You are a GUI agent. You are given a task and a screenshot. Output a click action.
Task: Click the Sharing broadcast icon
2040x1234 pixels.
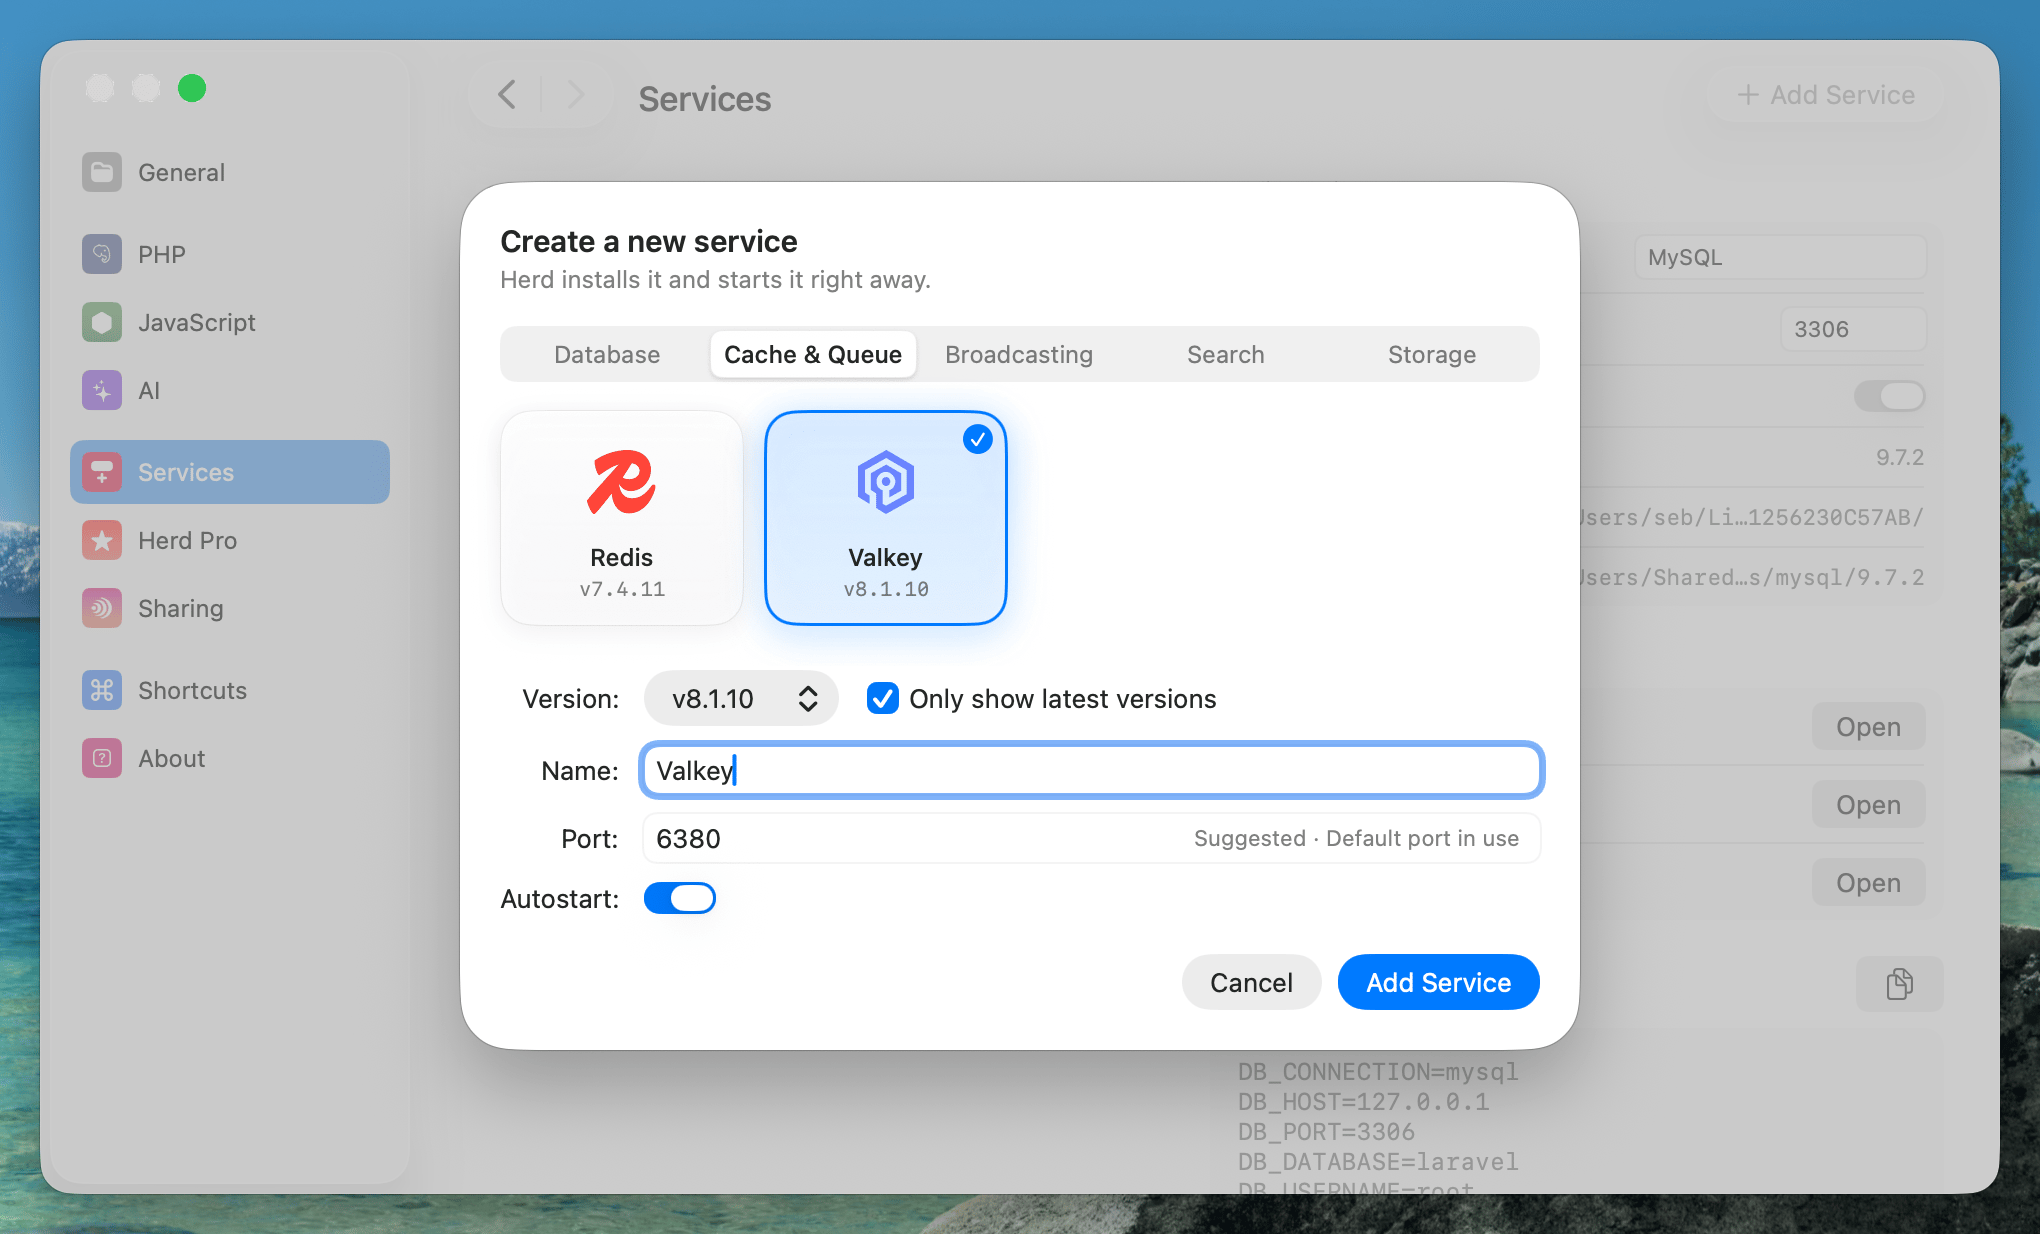tap(102, 608)
